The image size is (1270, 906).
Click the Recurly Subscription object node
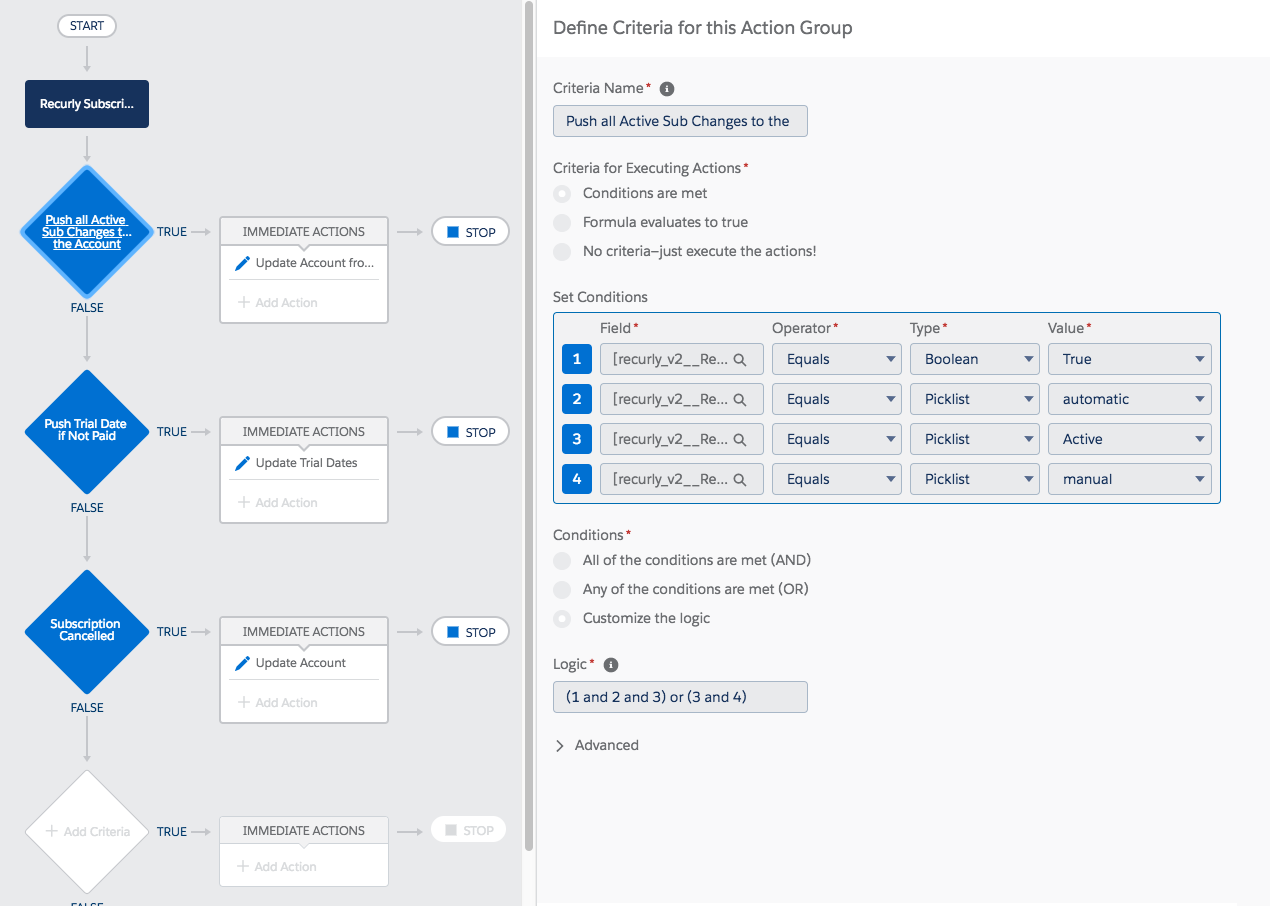coord(87,104)
